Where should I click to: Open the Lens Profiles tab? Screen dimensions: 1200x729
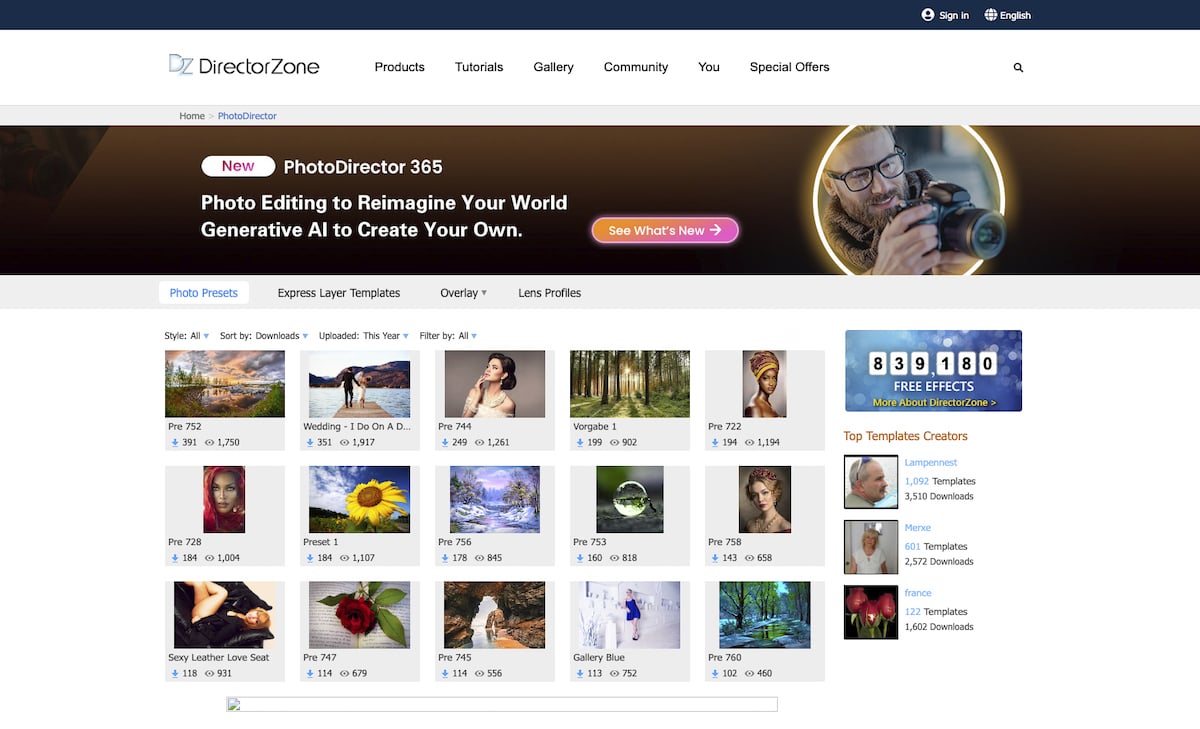click(x=549, y=293)
